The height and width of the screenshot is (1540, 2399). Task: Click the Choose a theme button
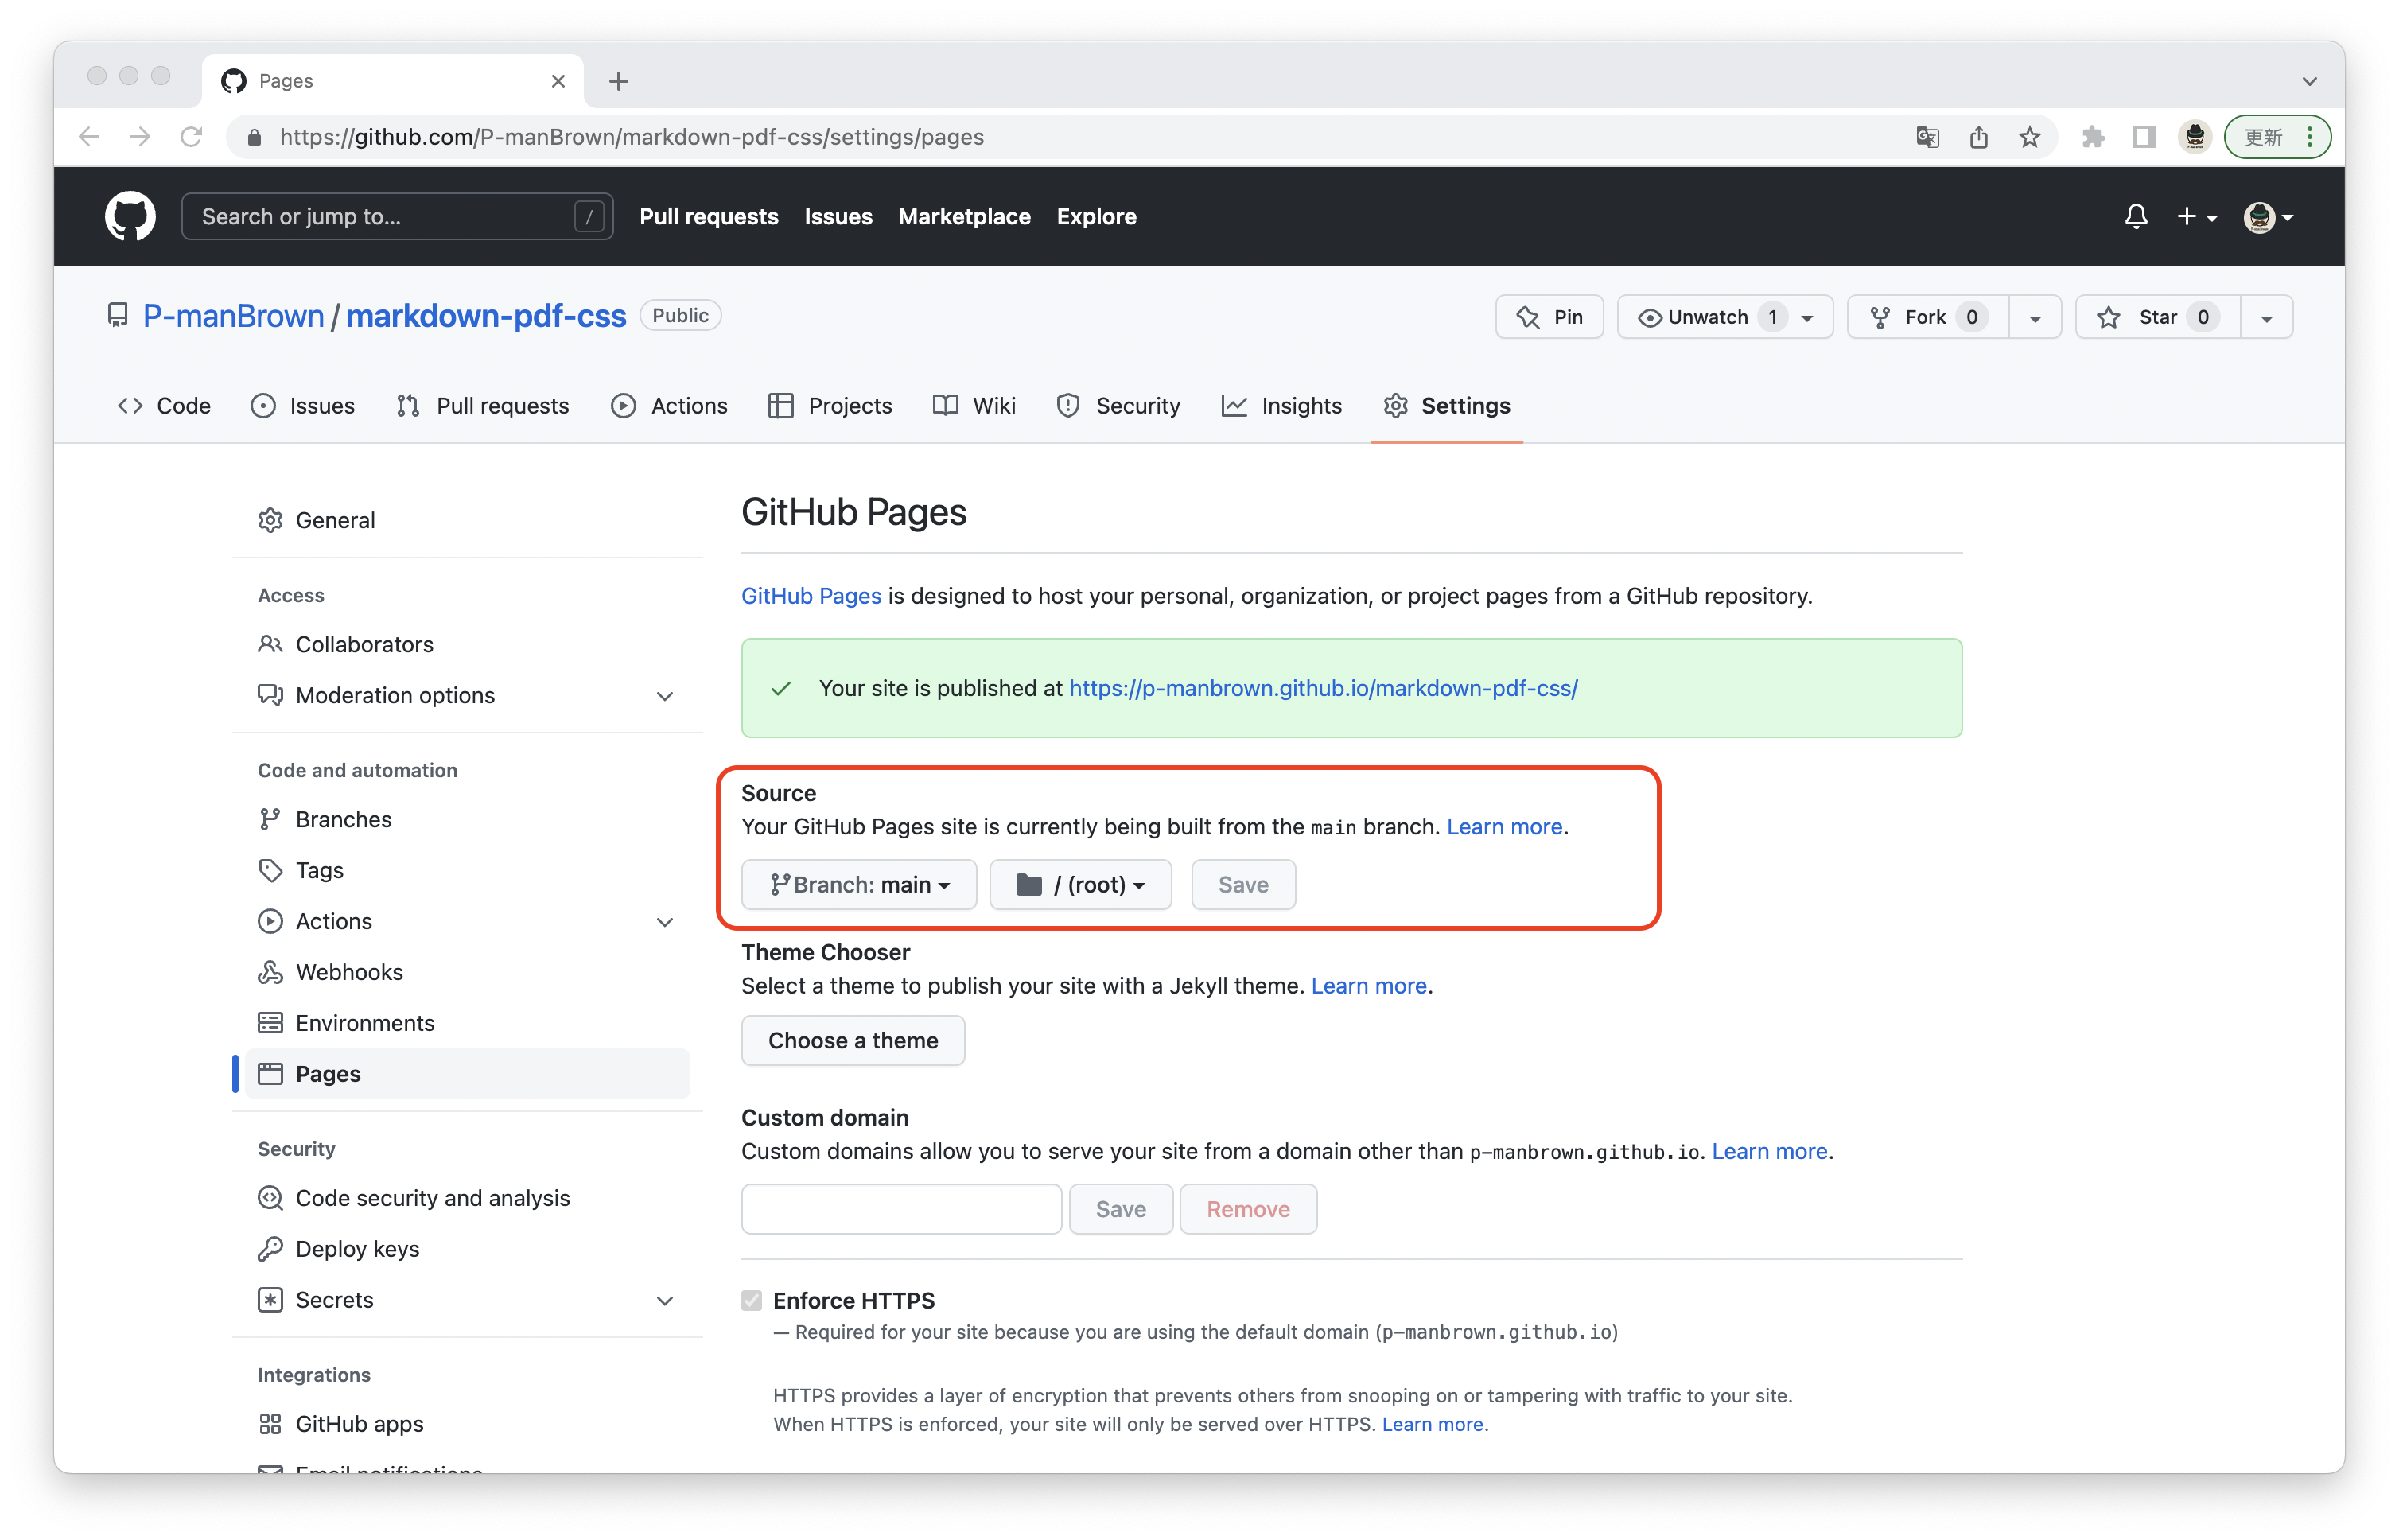(x=853, y=1040)
